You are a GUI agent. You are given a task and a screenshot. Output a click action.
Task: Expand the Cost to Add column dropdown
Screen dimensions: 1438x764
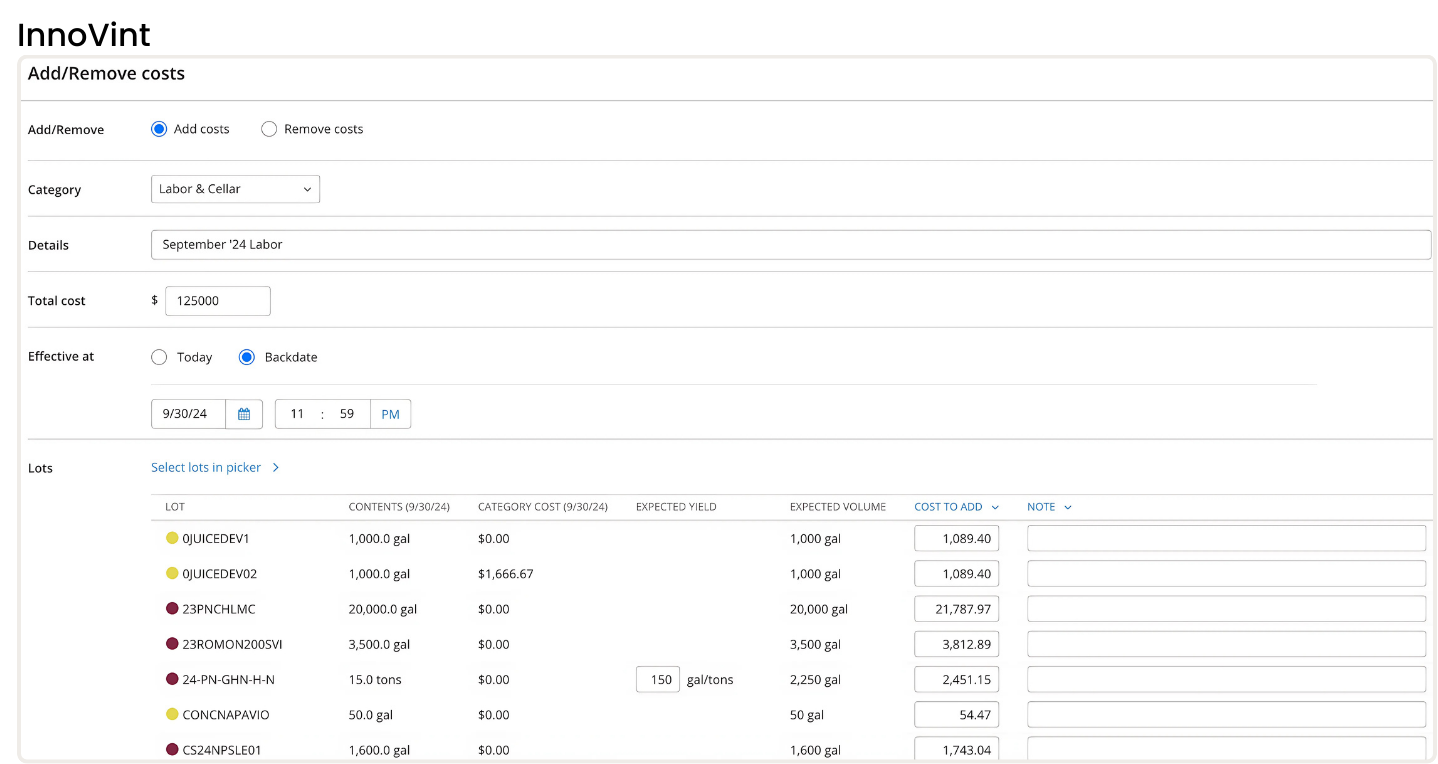[x=995, y=507]
